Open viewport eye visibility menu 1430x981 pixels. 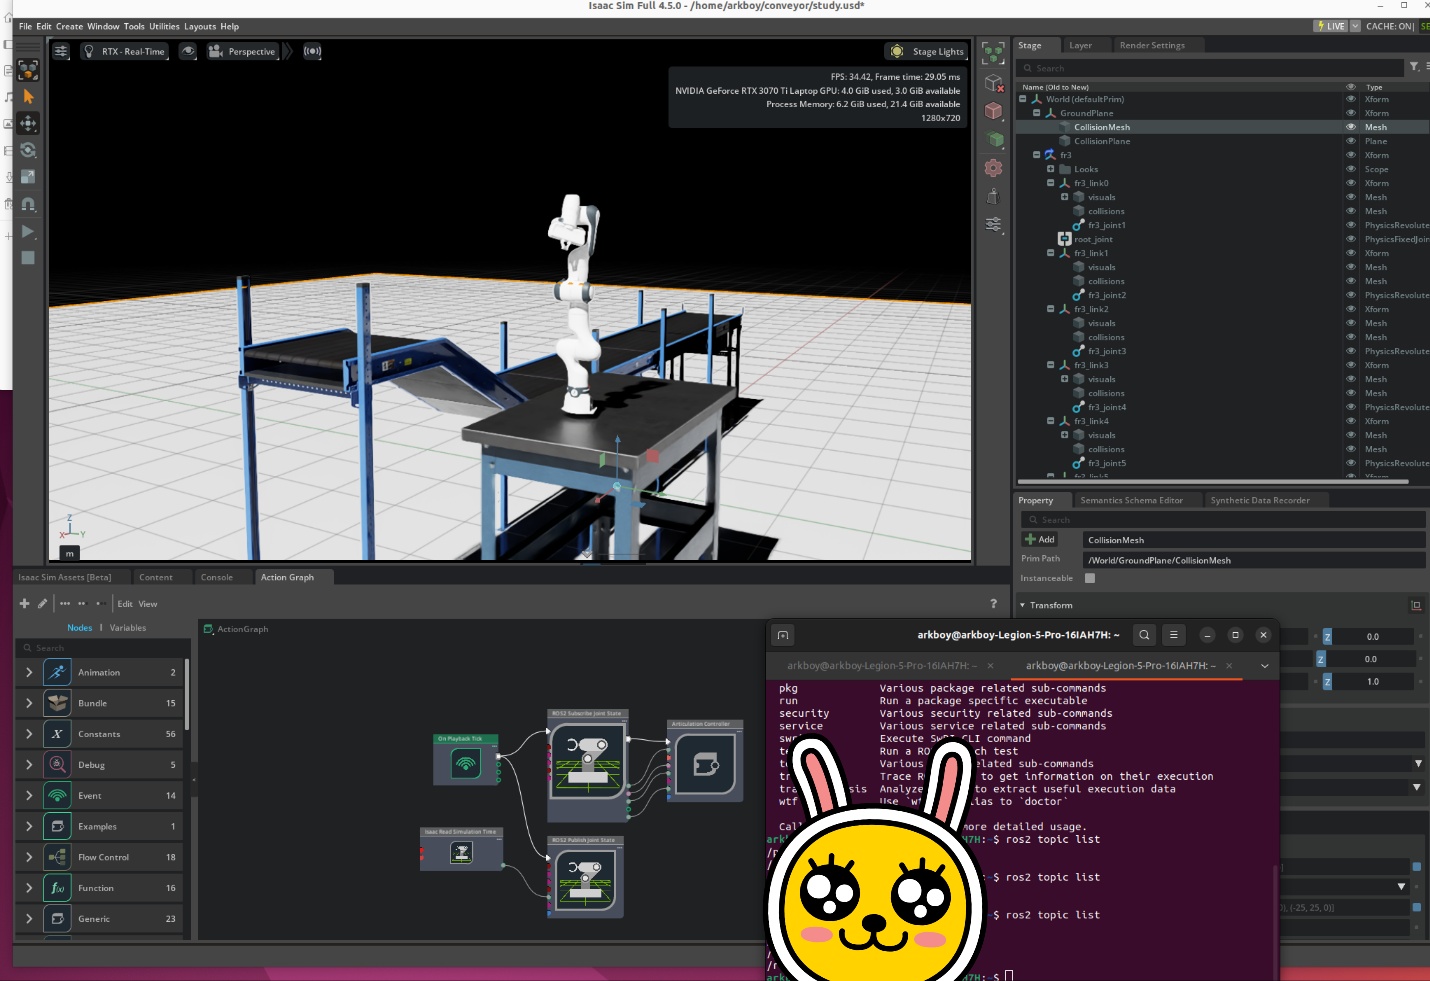188,51
